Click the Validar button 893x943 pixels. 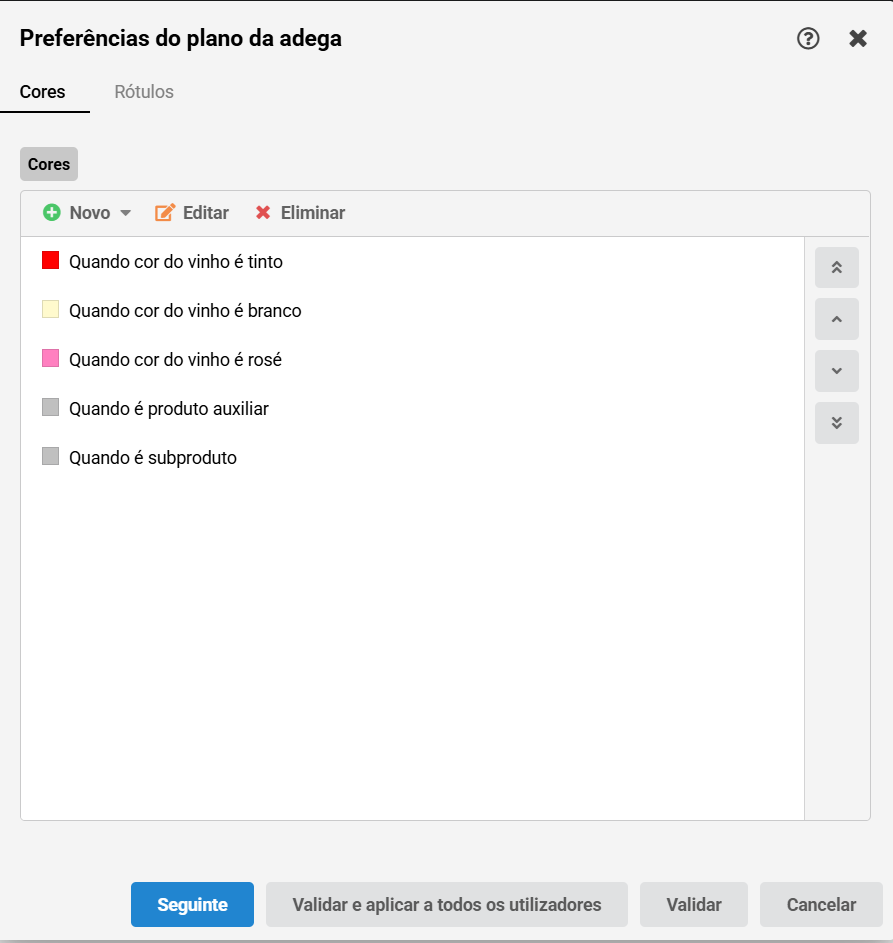[694, 904]
